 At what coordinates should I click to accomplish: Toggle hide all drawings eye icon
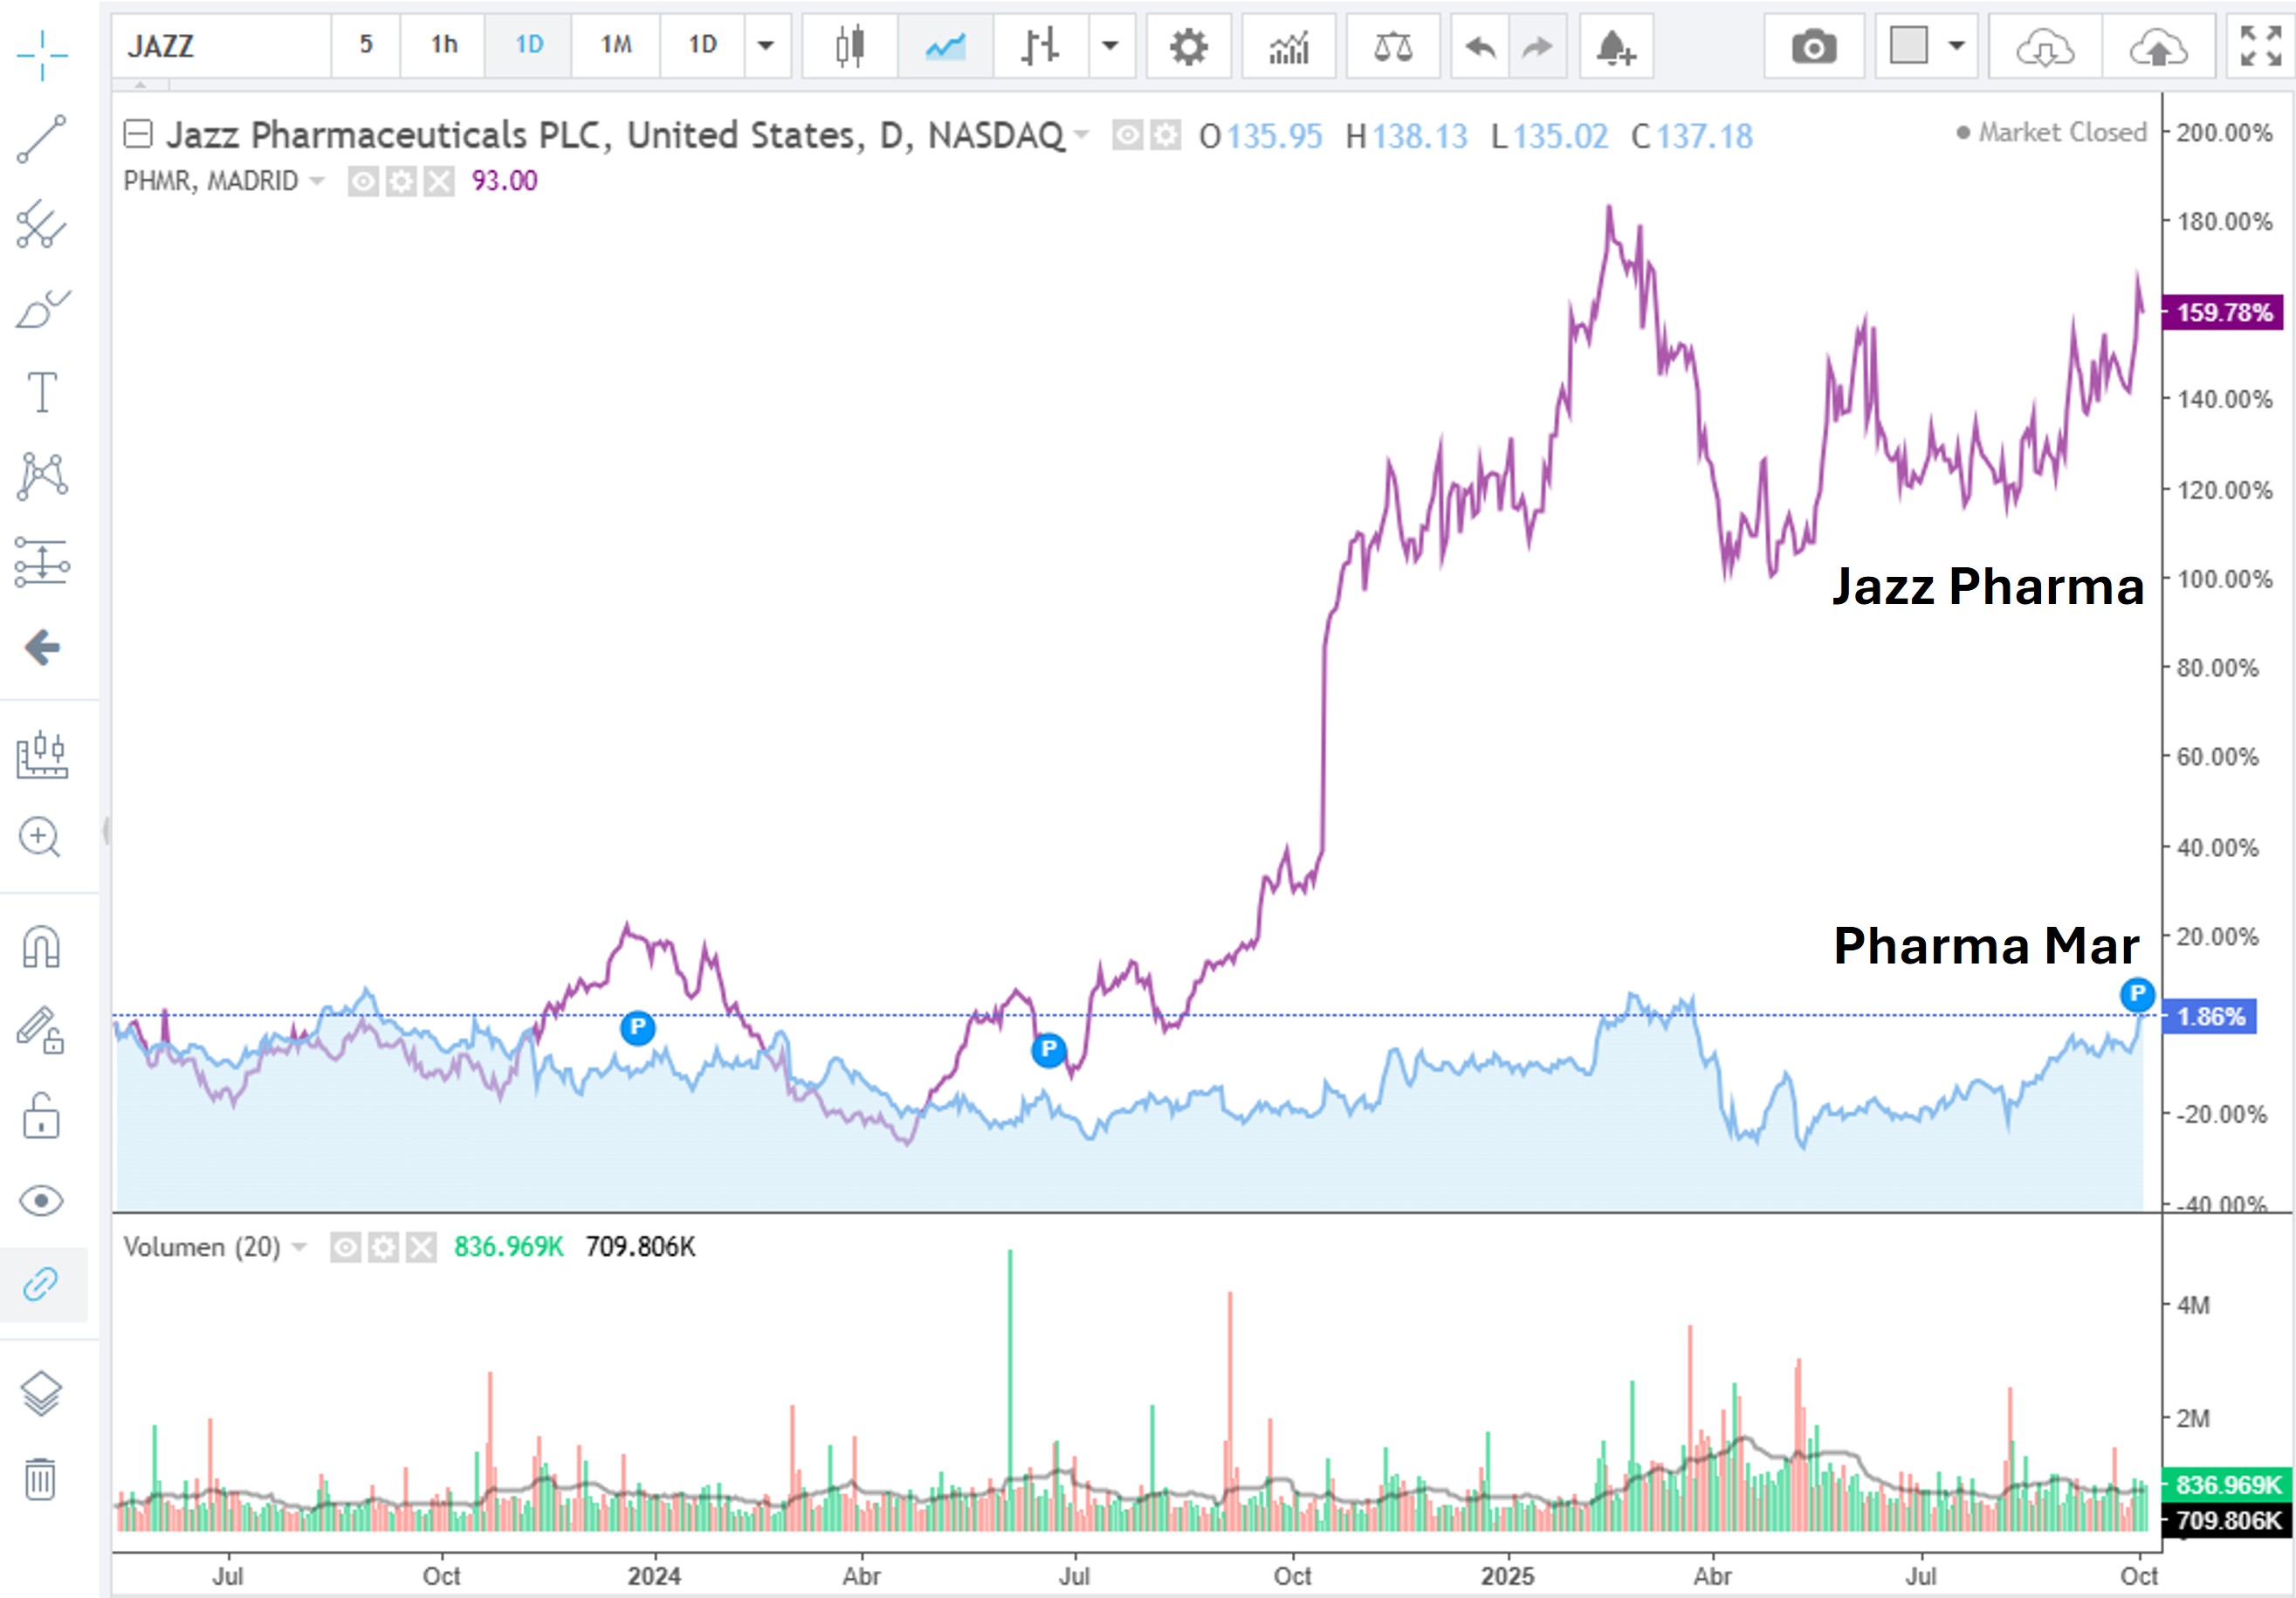(x=41, y=1200)
